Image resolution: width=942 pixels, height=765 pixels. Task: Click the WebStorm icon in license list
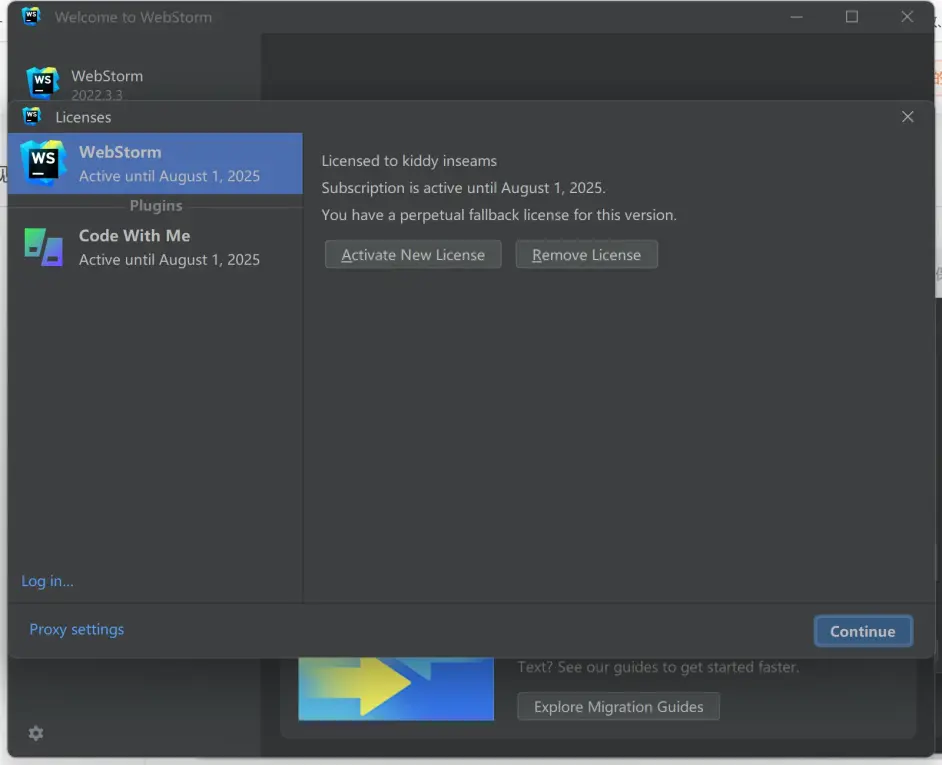pos(43,163)
